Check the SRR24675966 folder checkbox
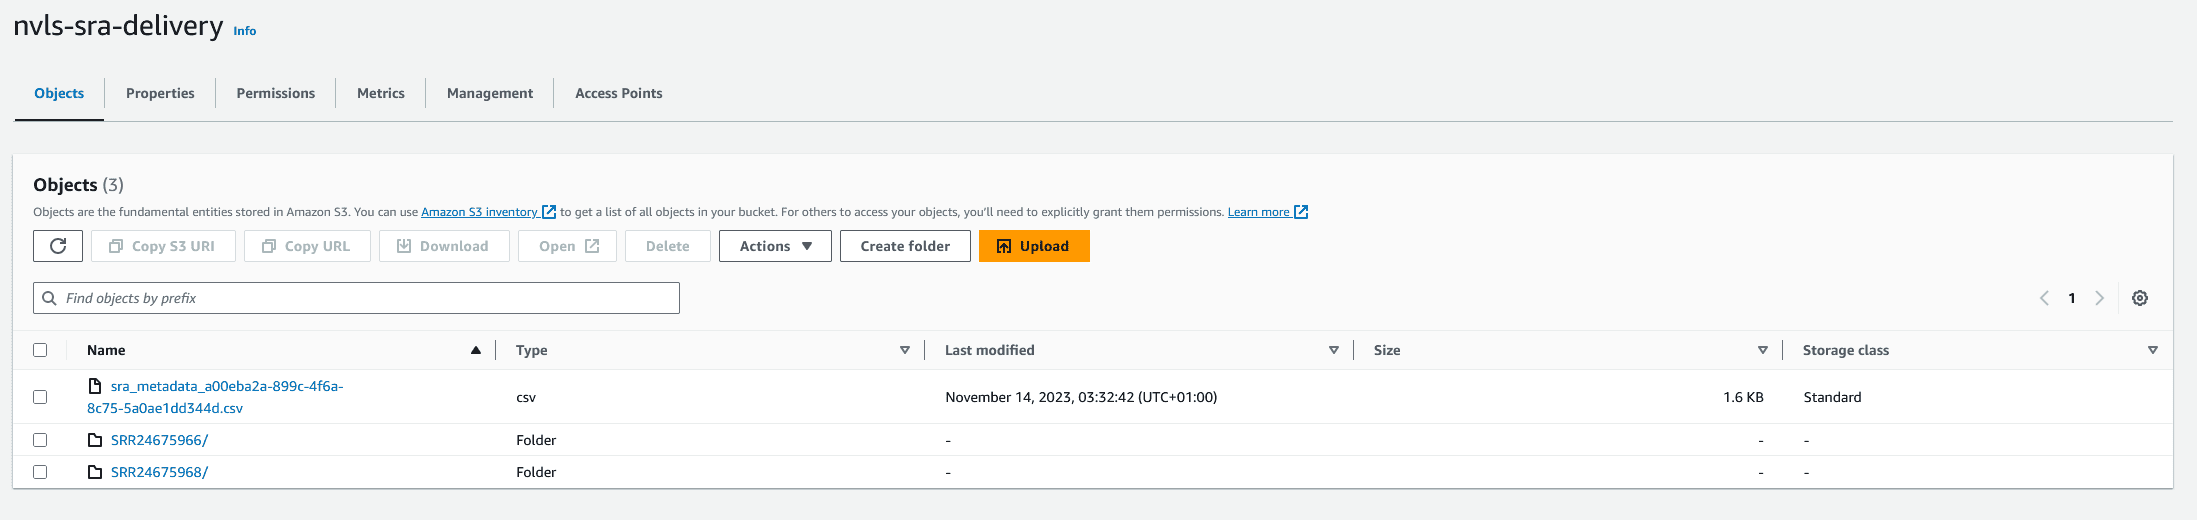The height and width of the screenshot is (520, 2197). click(x=40, y=440)
